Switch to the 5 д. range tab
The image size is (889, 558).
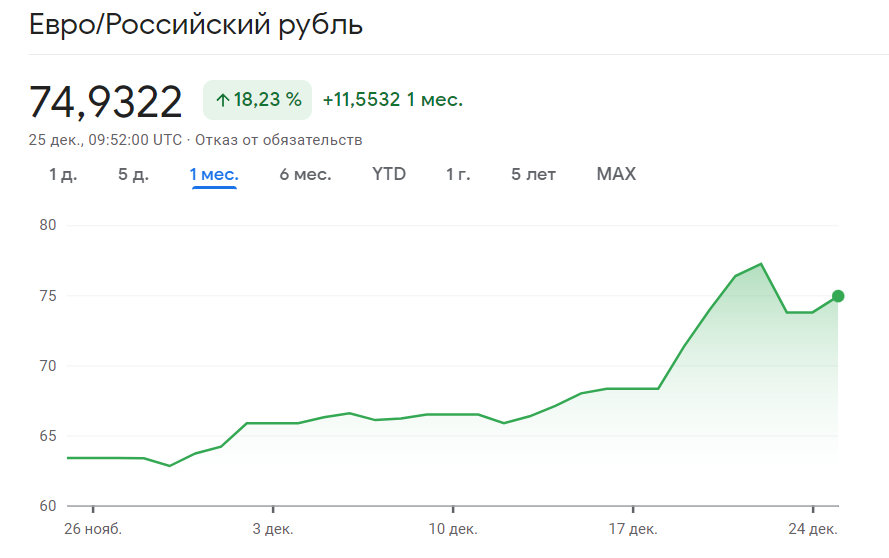(x=133, y=174)
